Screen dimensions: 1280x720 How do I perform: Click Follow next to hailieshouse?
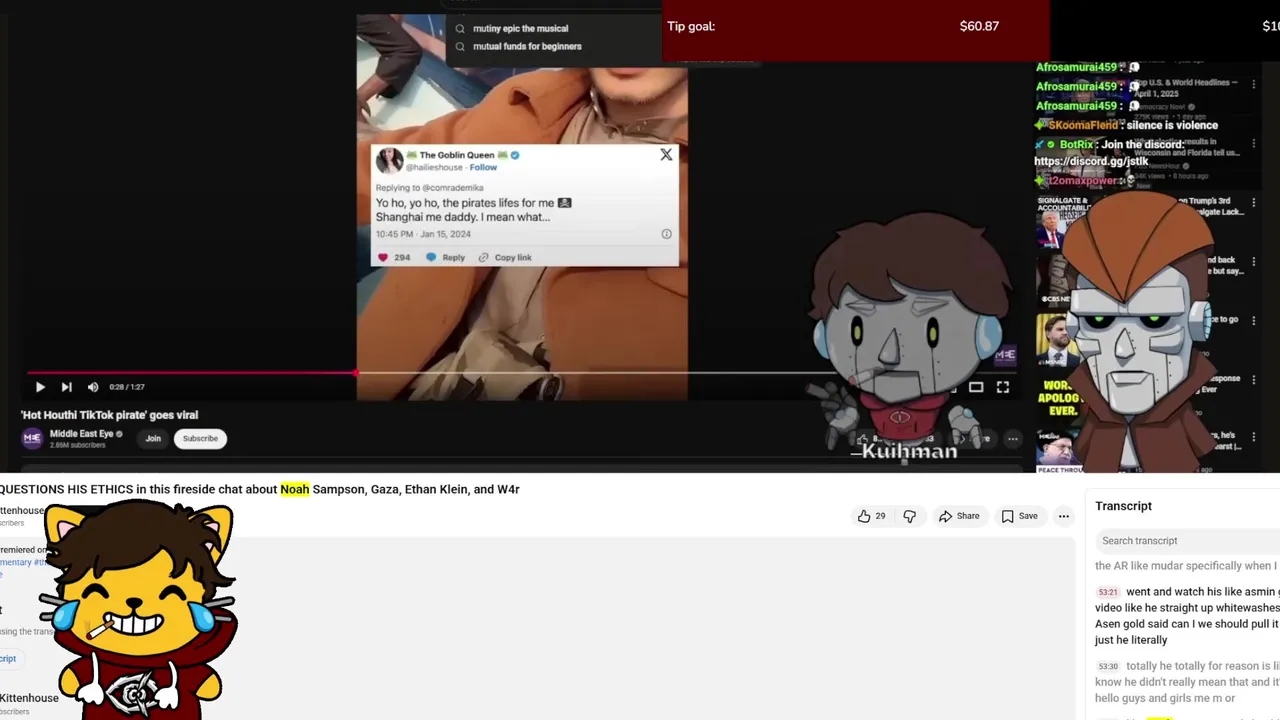483,167
